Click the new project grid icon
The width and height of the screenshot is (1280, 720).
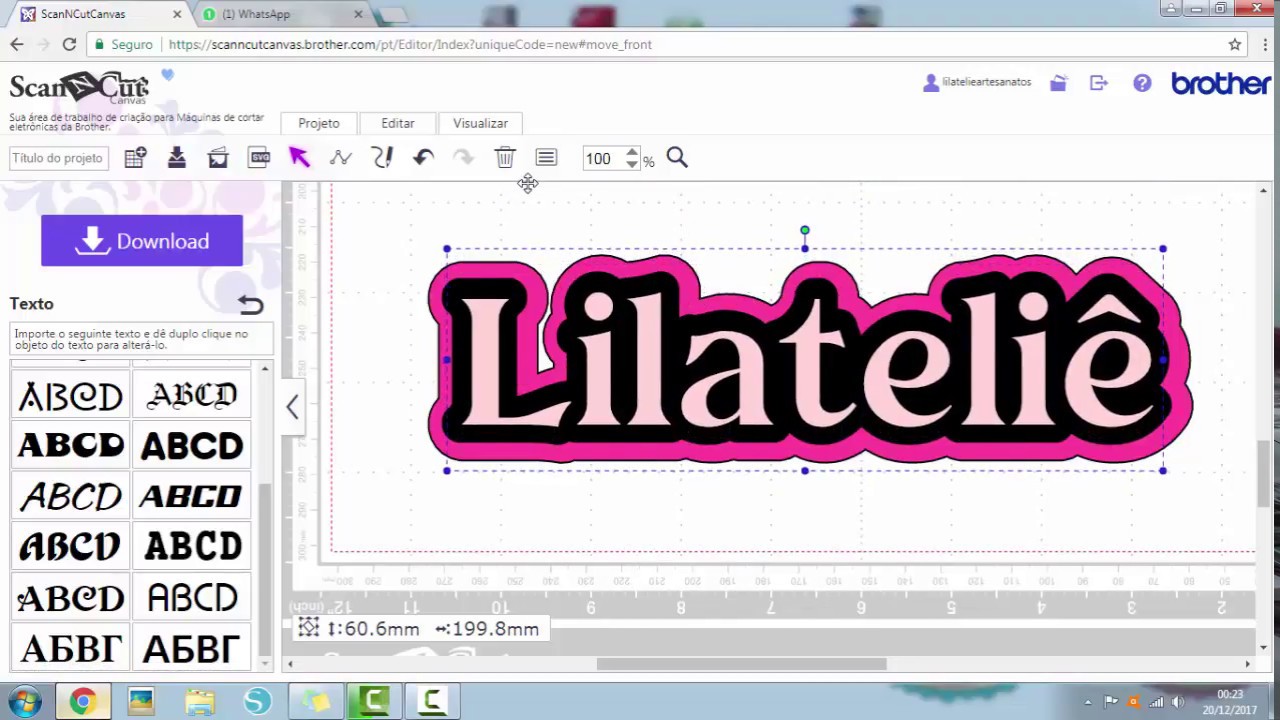pyautogui.click(x=135, y=157)
